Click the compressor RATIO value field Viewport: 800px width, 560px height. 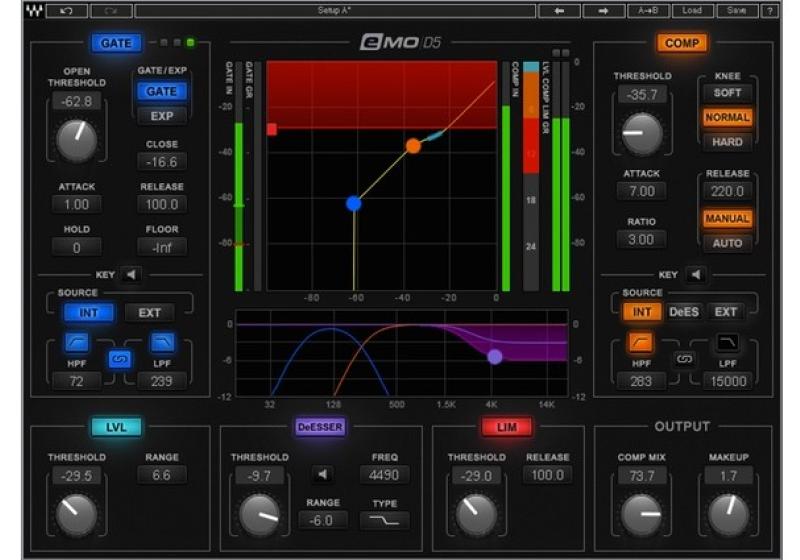click(641, 240)
